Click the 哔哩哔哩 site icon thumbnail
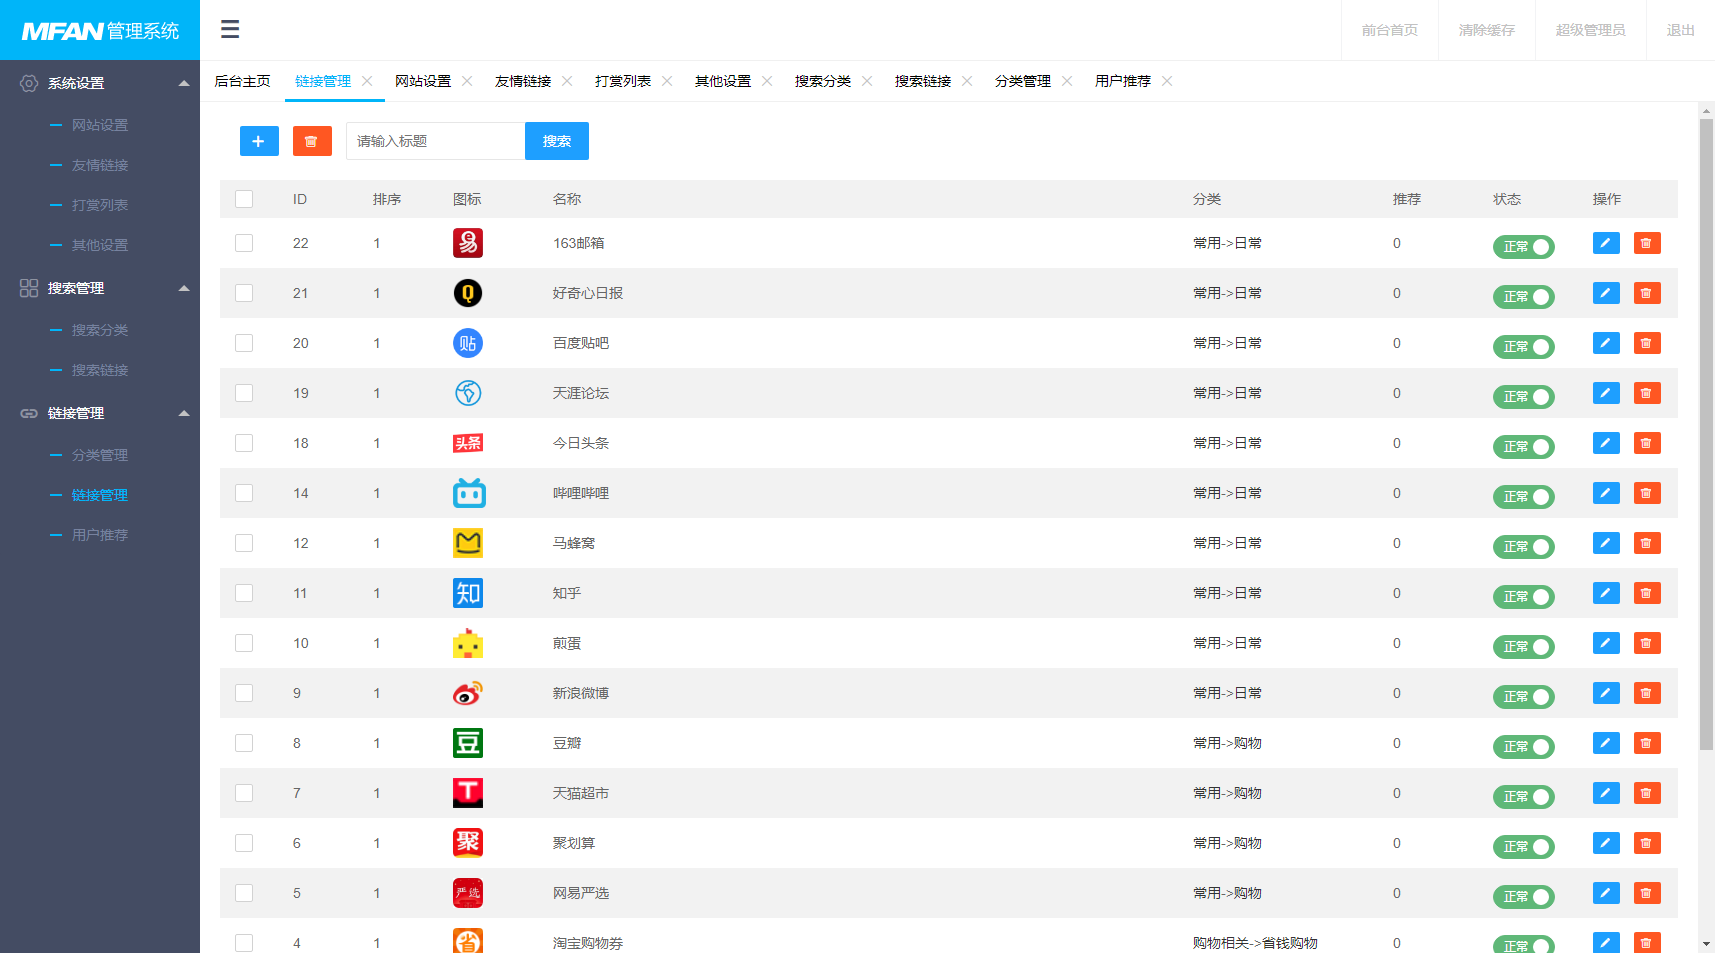The image size is (1715, 953). click(x=468, y=493)
